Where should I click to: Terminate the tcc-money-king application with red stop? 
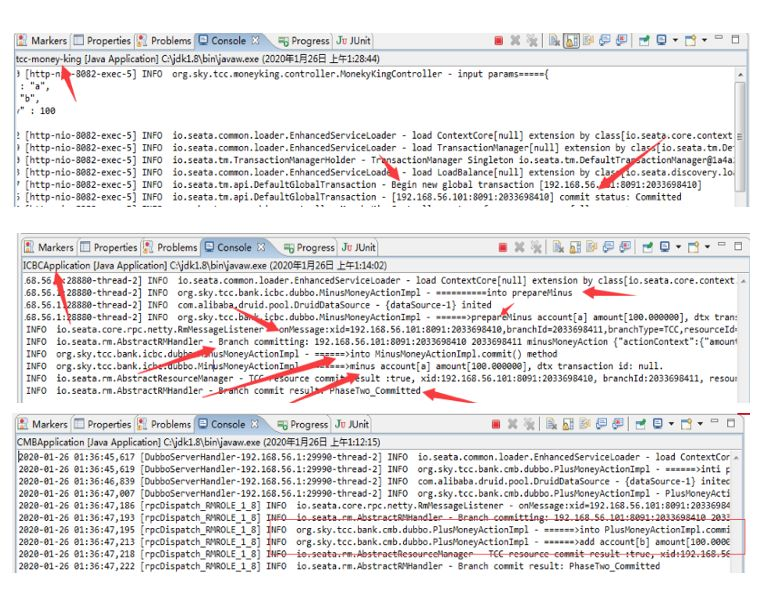(498, 40)
